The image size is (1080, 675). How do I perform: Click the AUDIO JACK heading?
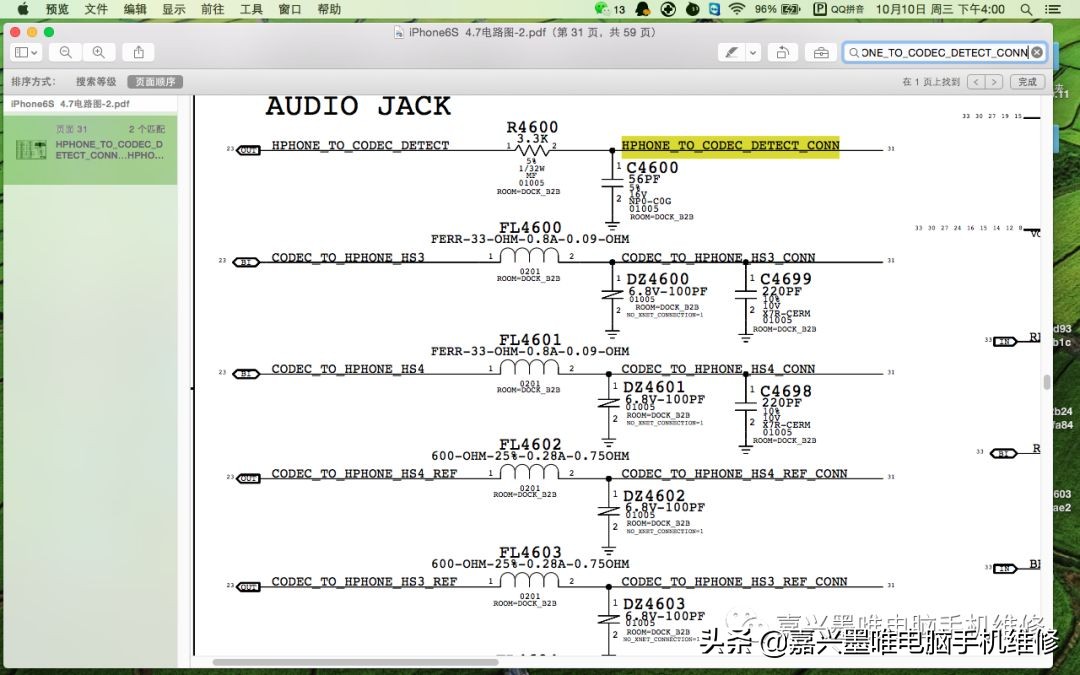click(x=358, y=106)
